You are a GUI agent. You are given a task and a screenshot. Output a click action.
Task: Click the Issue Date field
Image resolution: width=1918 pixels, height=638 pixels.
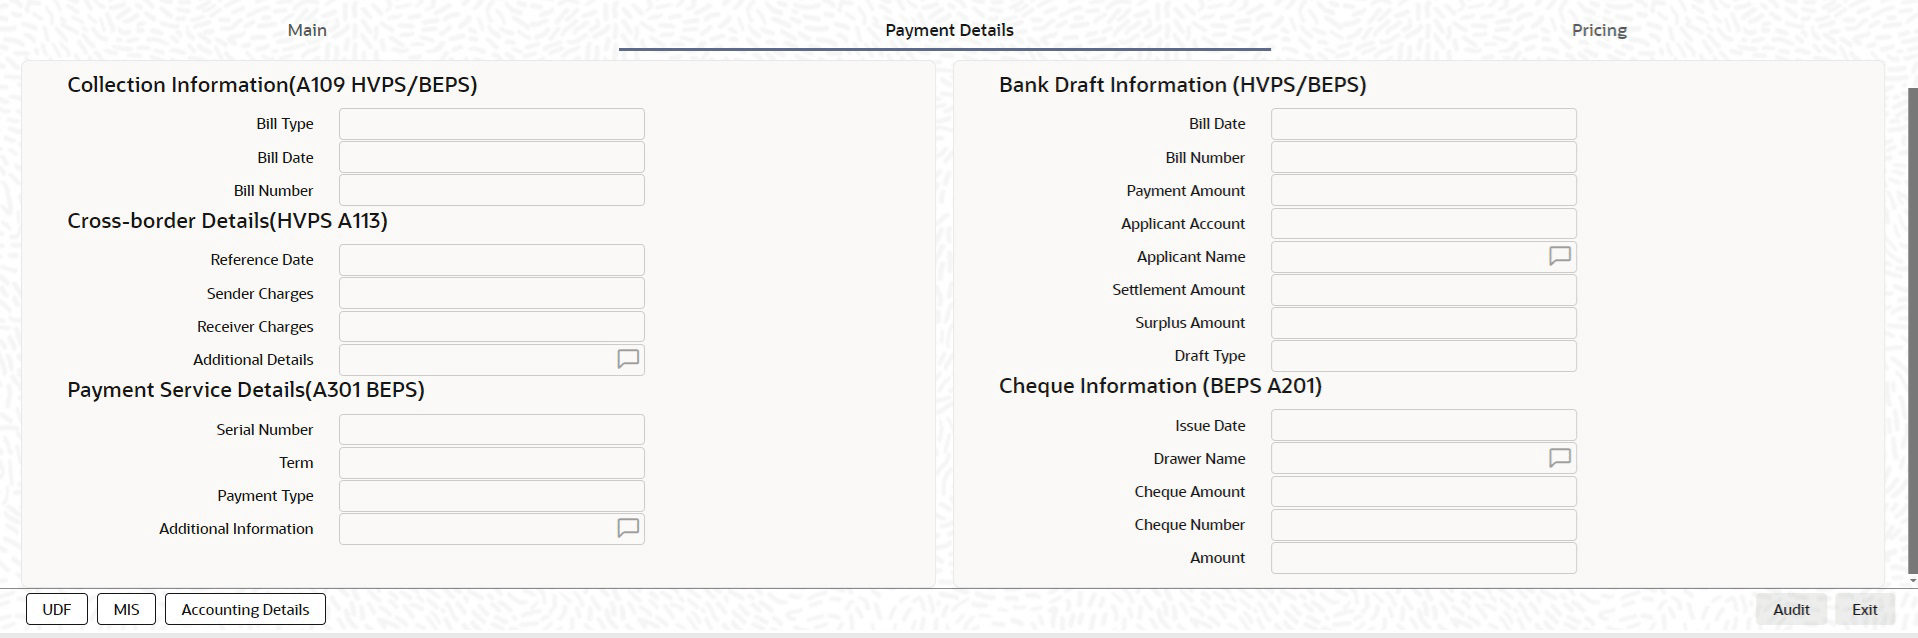(x=1422, y=426)
